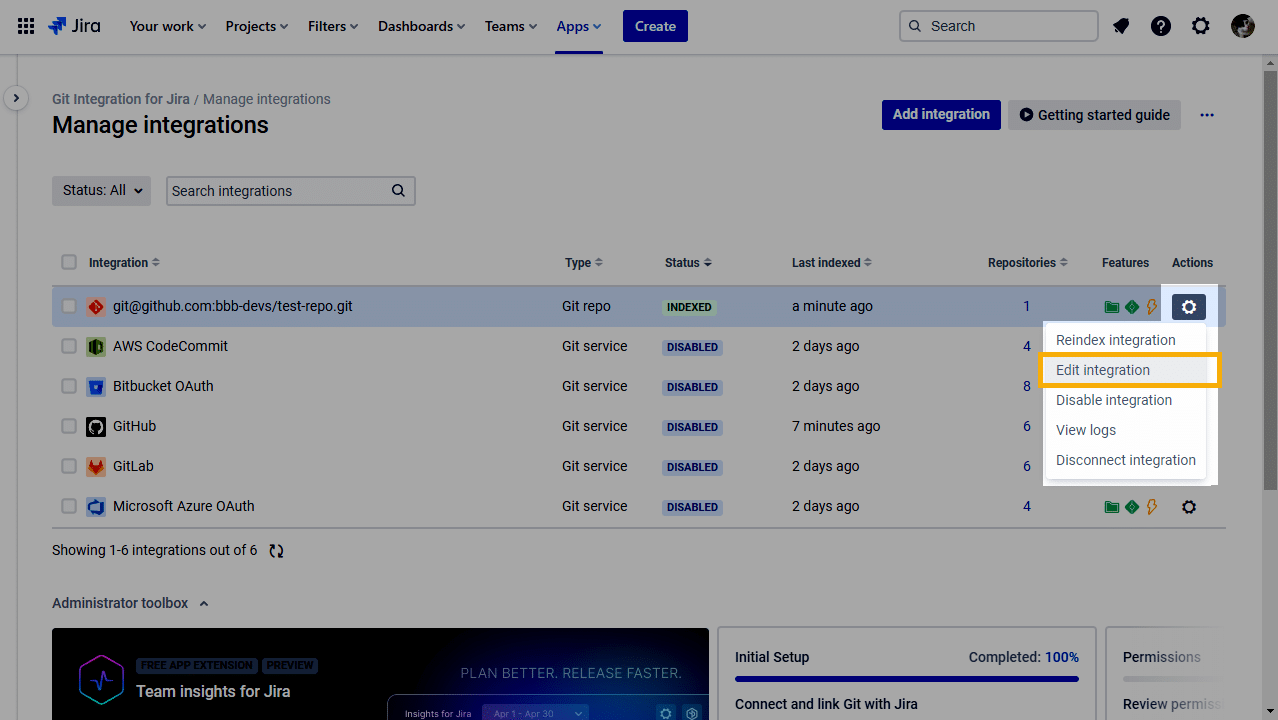This screenshot has height=720, width=1278.
Task: Open the repository count 1 for test-repo.git
Action: tap(1027, 307)
